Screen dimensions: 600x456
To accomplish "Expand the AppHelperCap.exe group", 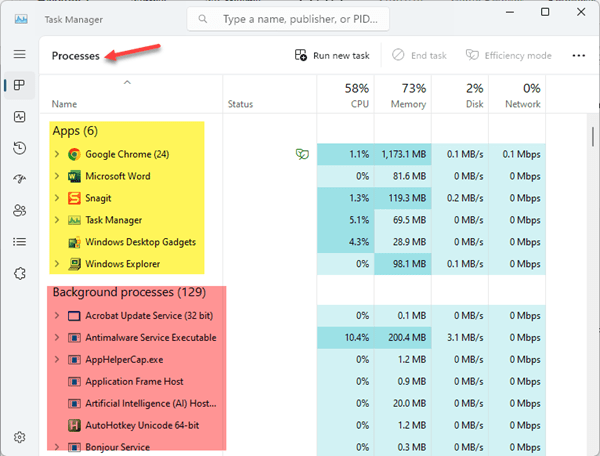I will coord(57,360).
